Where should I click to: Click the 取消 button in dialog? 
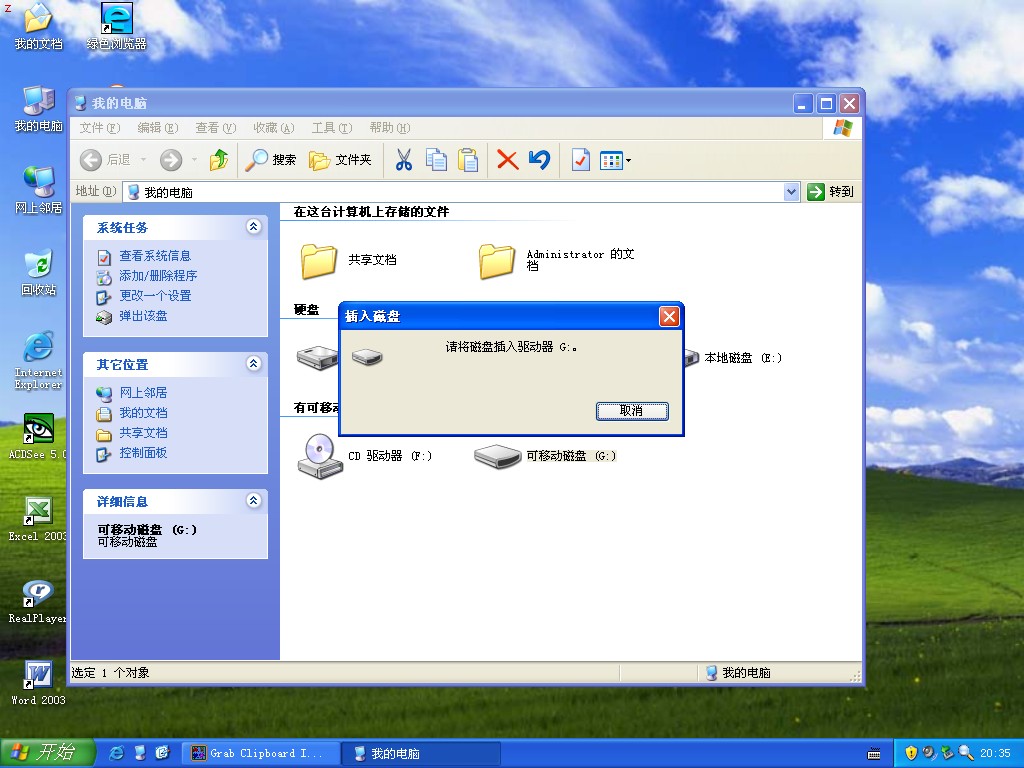point(632,411)
